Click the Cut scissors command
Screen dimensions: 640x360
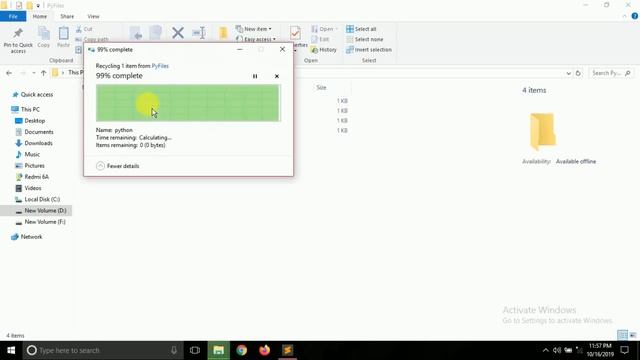click(84, 29)
